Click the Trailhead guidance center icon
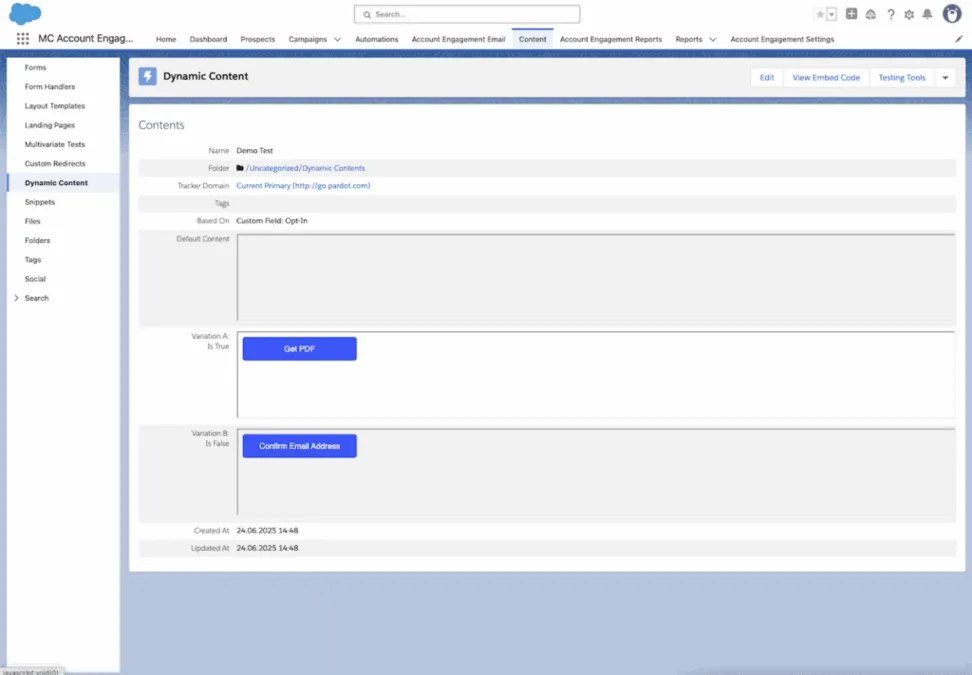972x675 pixels. [x=870, y=14]
